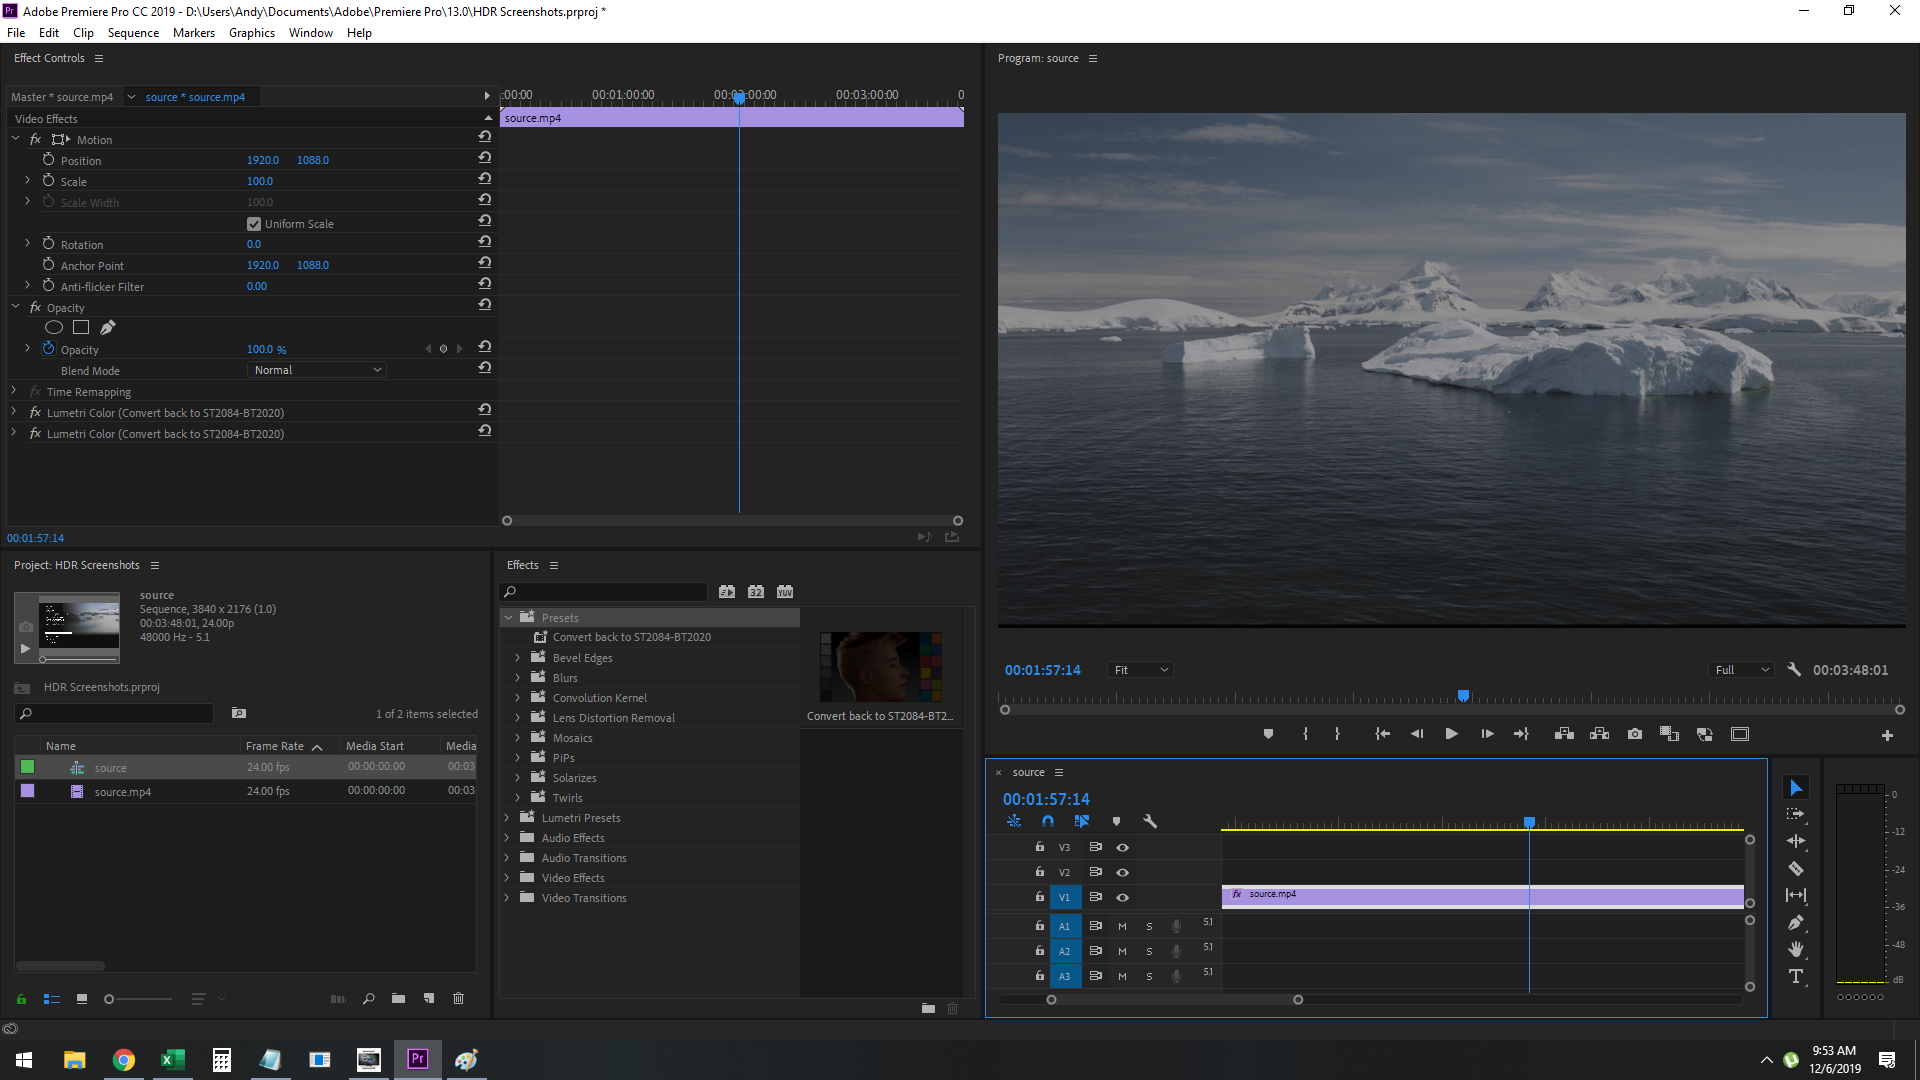The height and width of the screenshot is (1080, 1920).
Task: Open the Blend Mode dropdown
Action: [x=316, y=370]
